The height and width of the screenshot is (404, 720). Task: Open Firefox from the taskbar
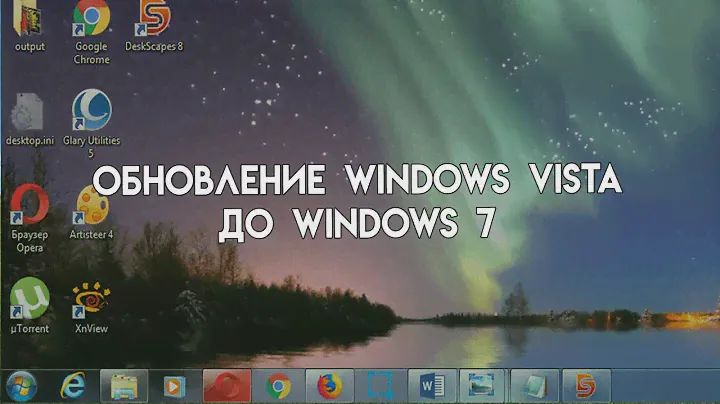click(329, 385)
